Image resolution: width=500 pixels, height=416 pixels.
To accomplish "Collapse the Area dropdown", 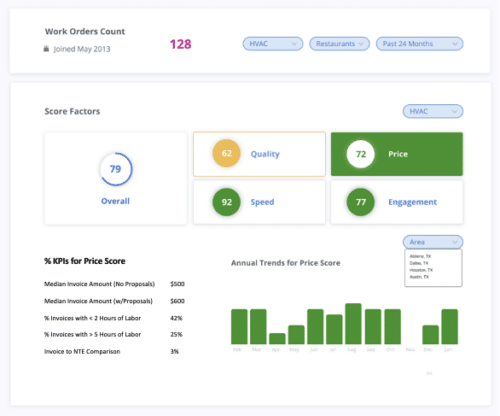I will coord(433,242).
